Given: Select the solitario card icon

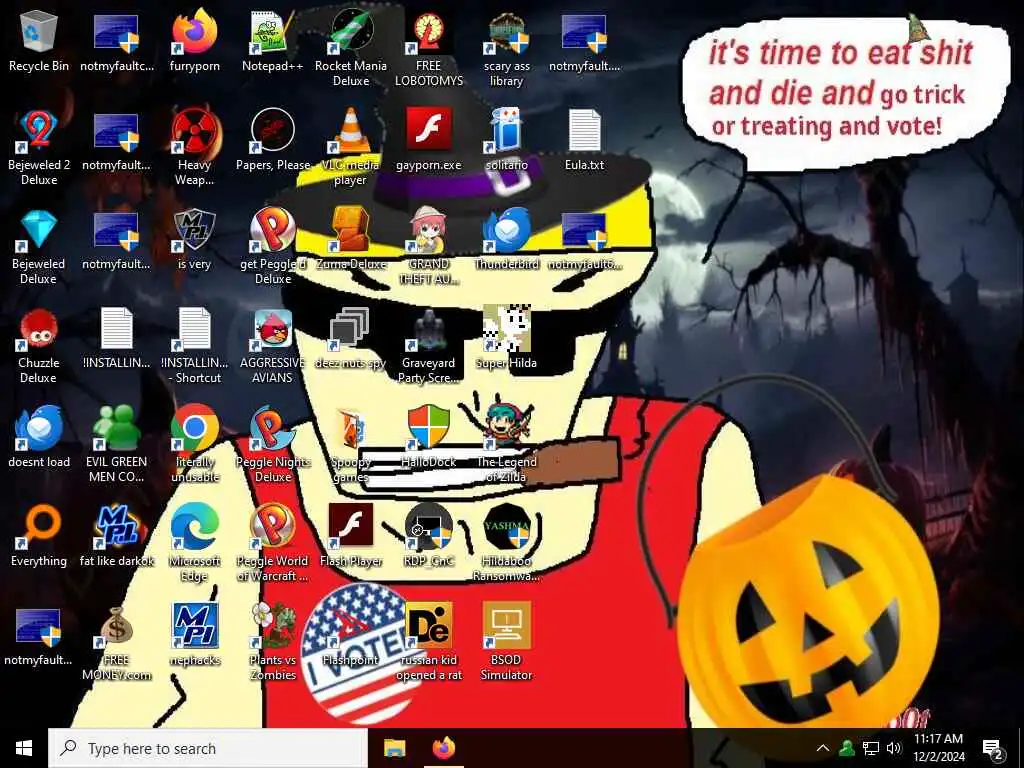Looking at the screenshot, I should (x=506, y=131).
